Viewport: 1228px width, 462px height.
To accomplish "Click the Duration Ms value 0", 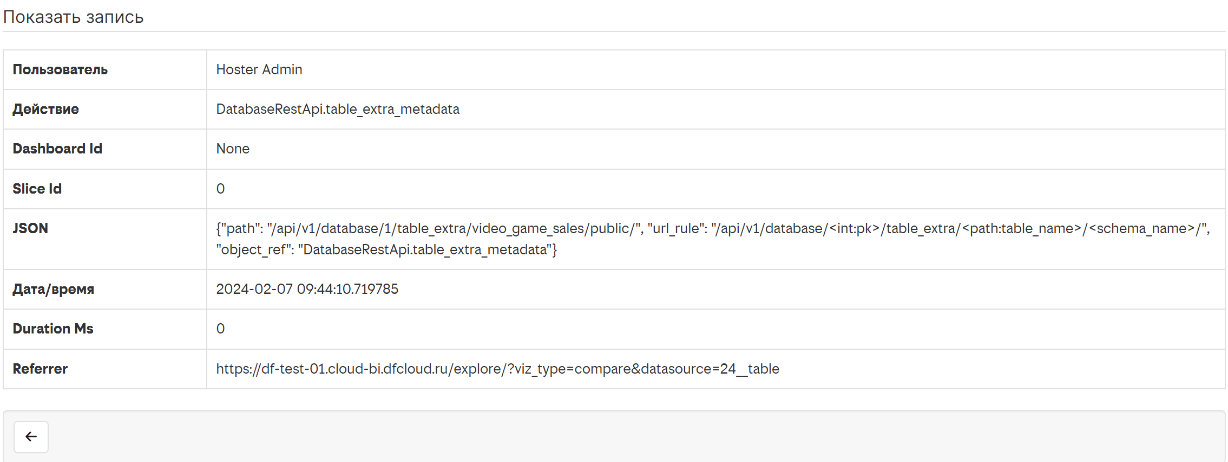I will point(221,329).
